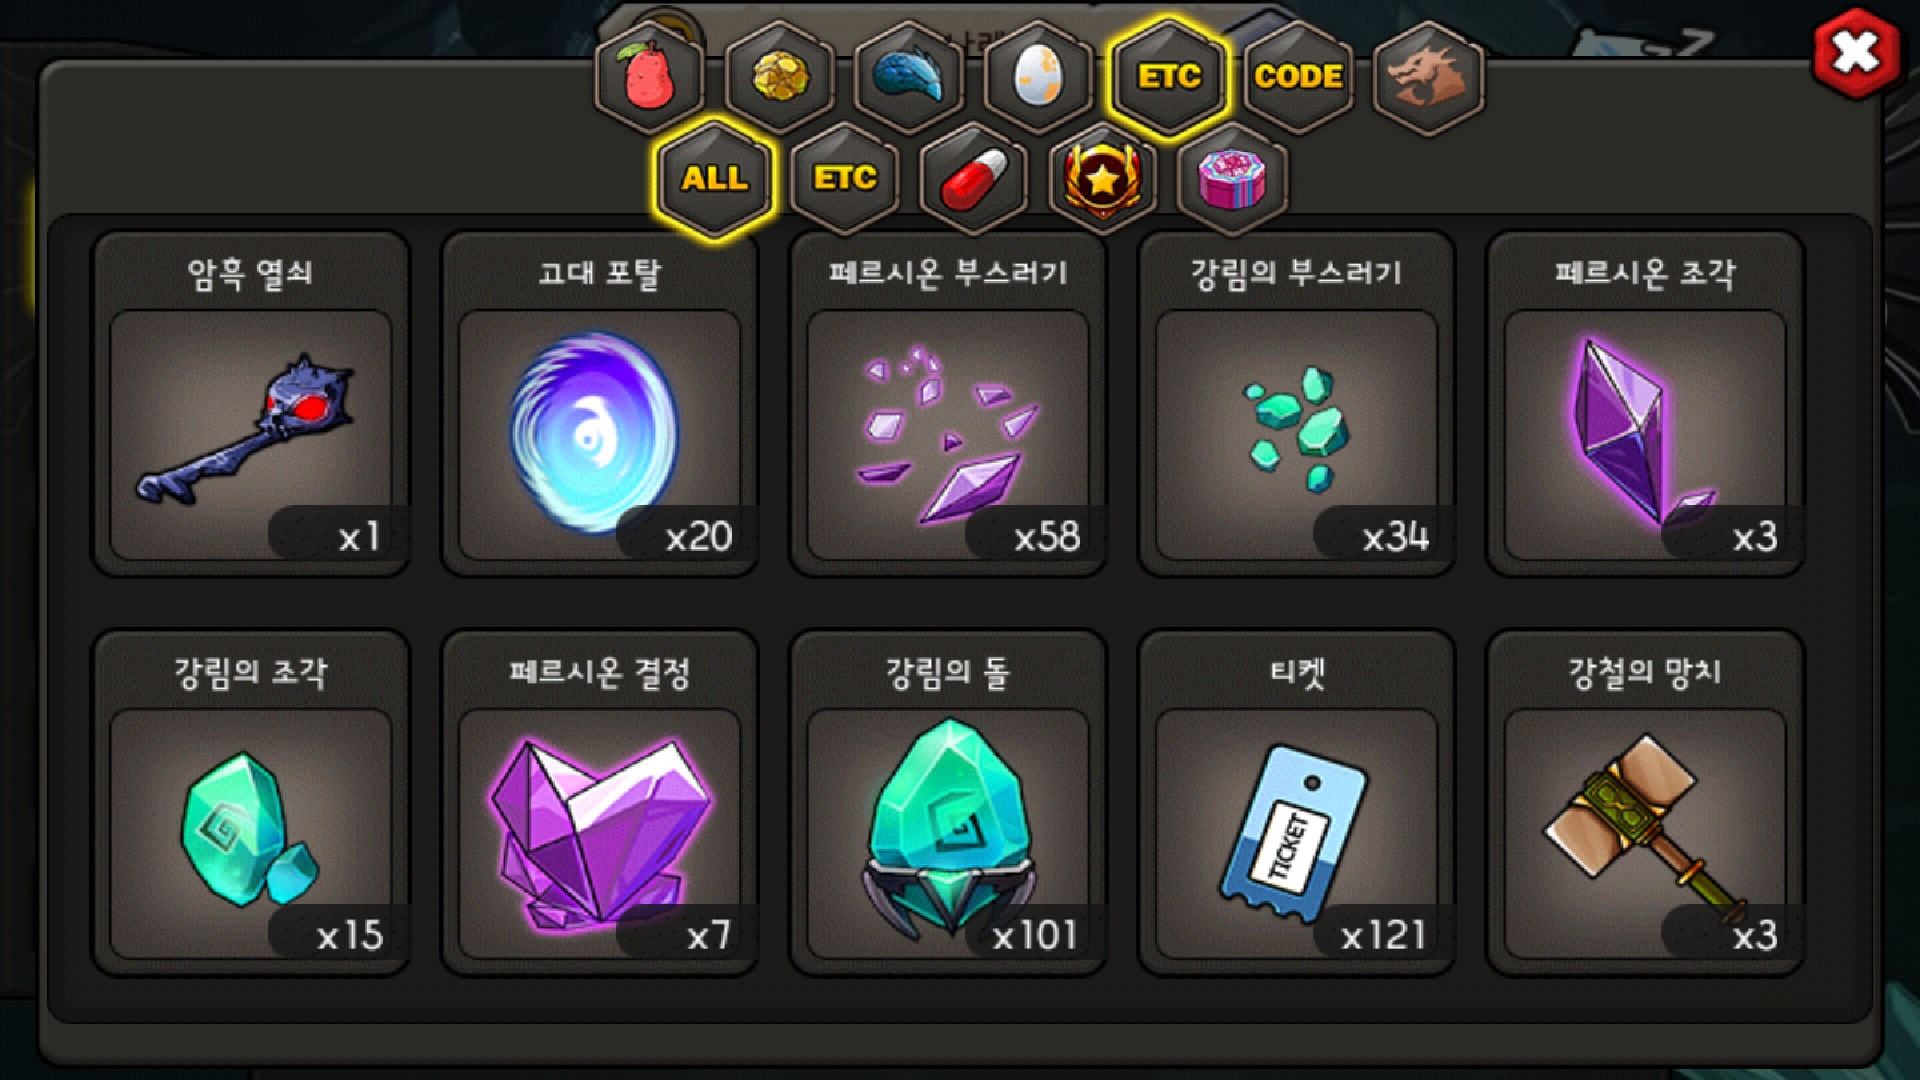The image size is (1920, 1080).
Task: Pick the 강철의 망치 hammer item
Action: (x=1645, y=803)
